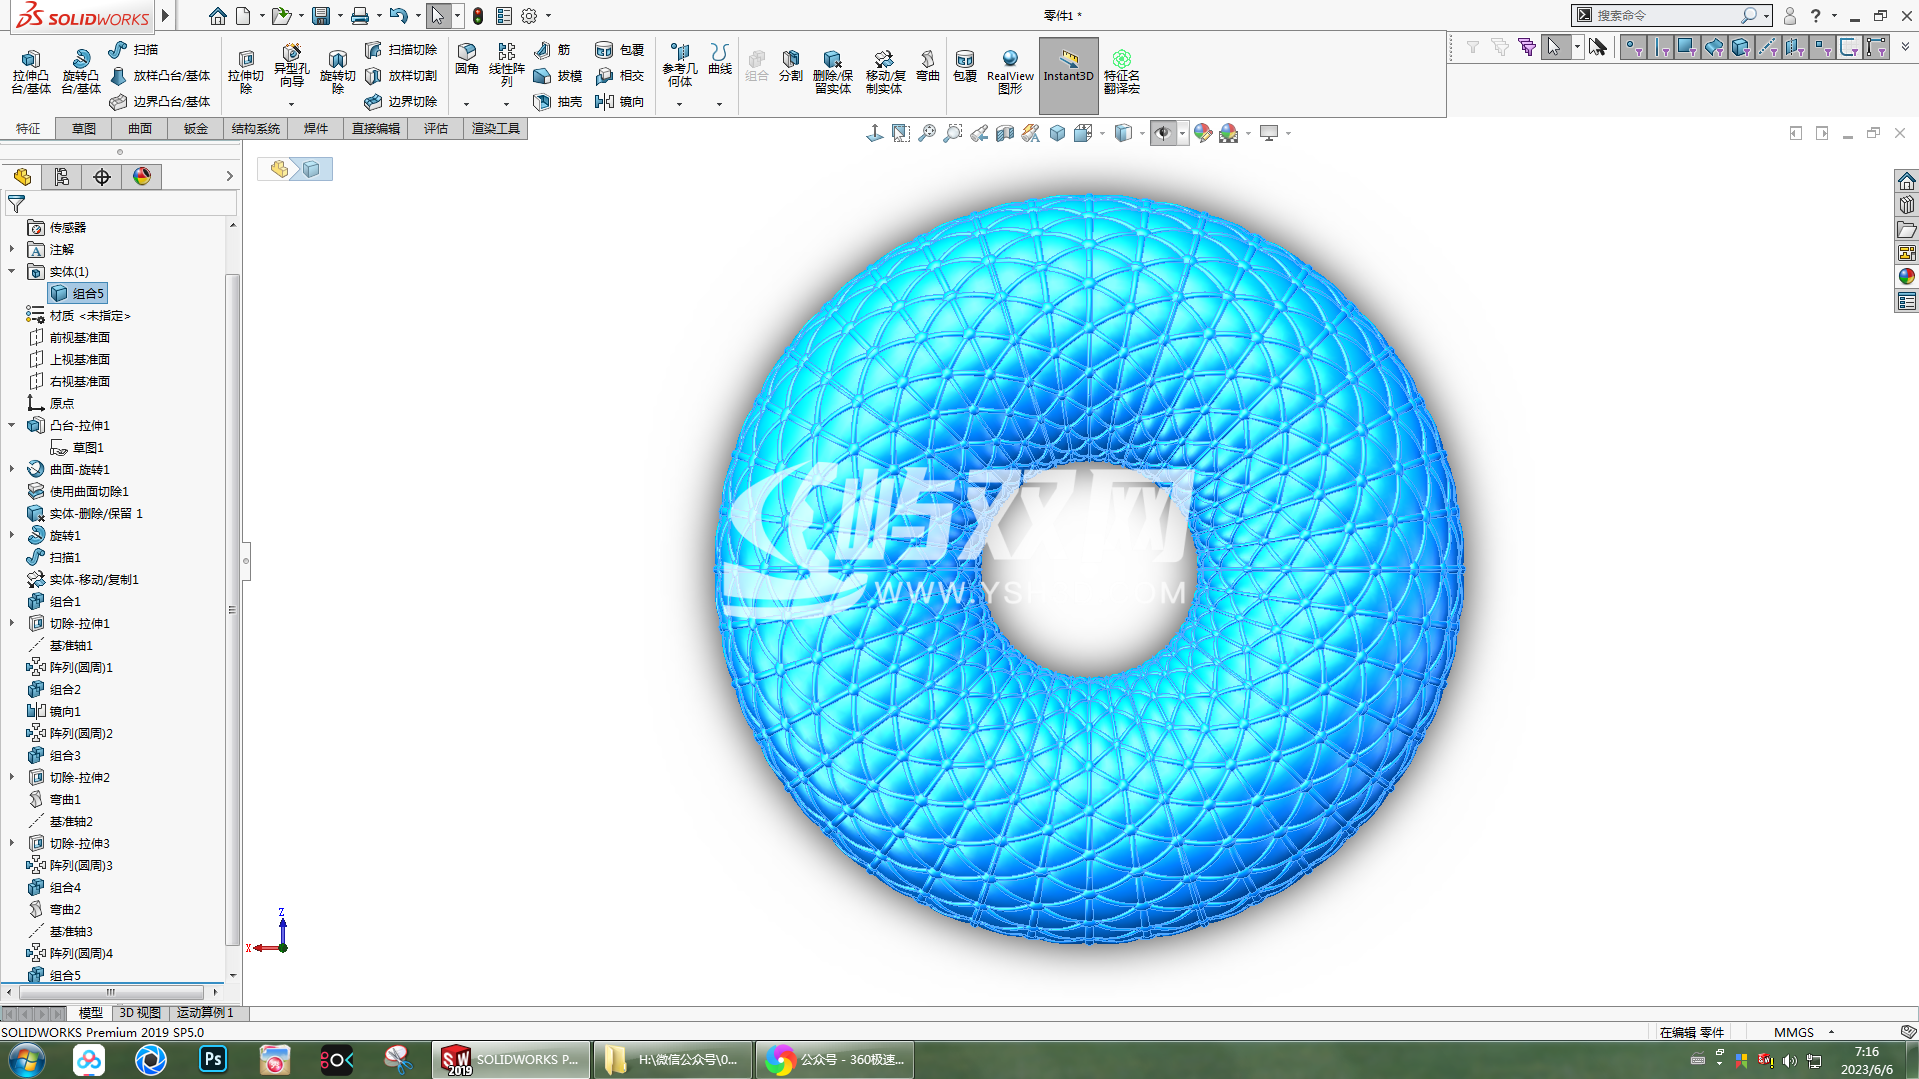
Task: Toggle RealView 图形 graphics
Action: [x=1010, y=72]
